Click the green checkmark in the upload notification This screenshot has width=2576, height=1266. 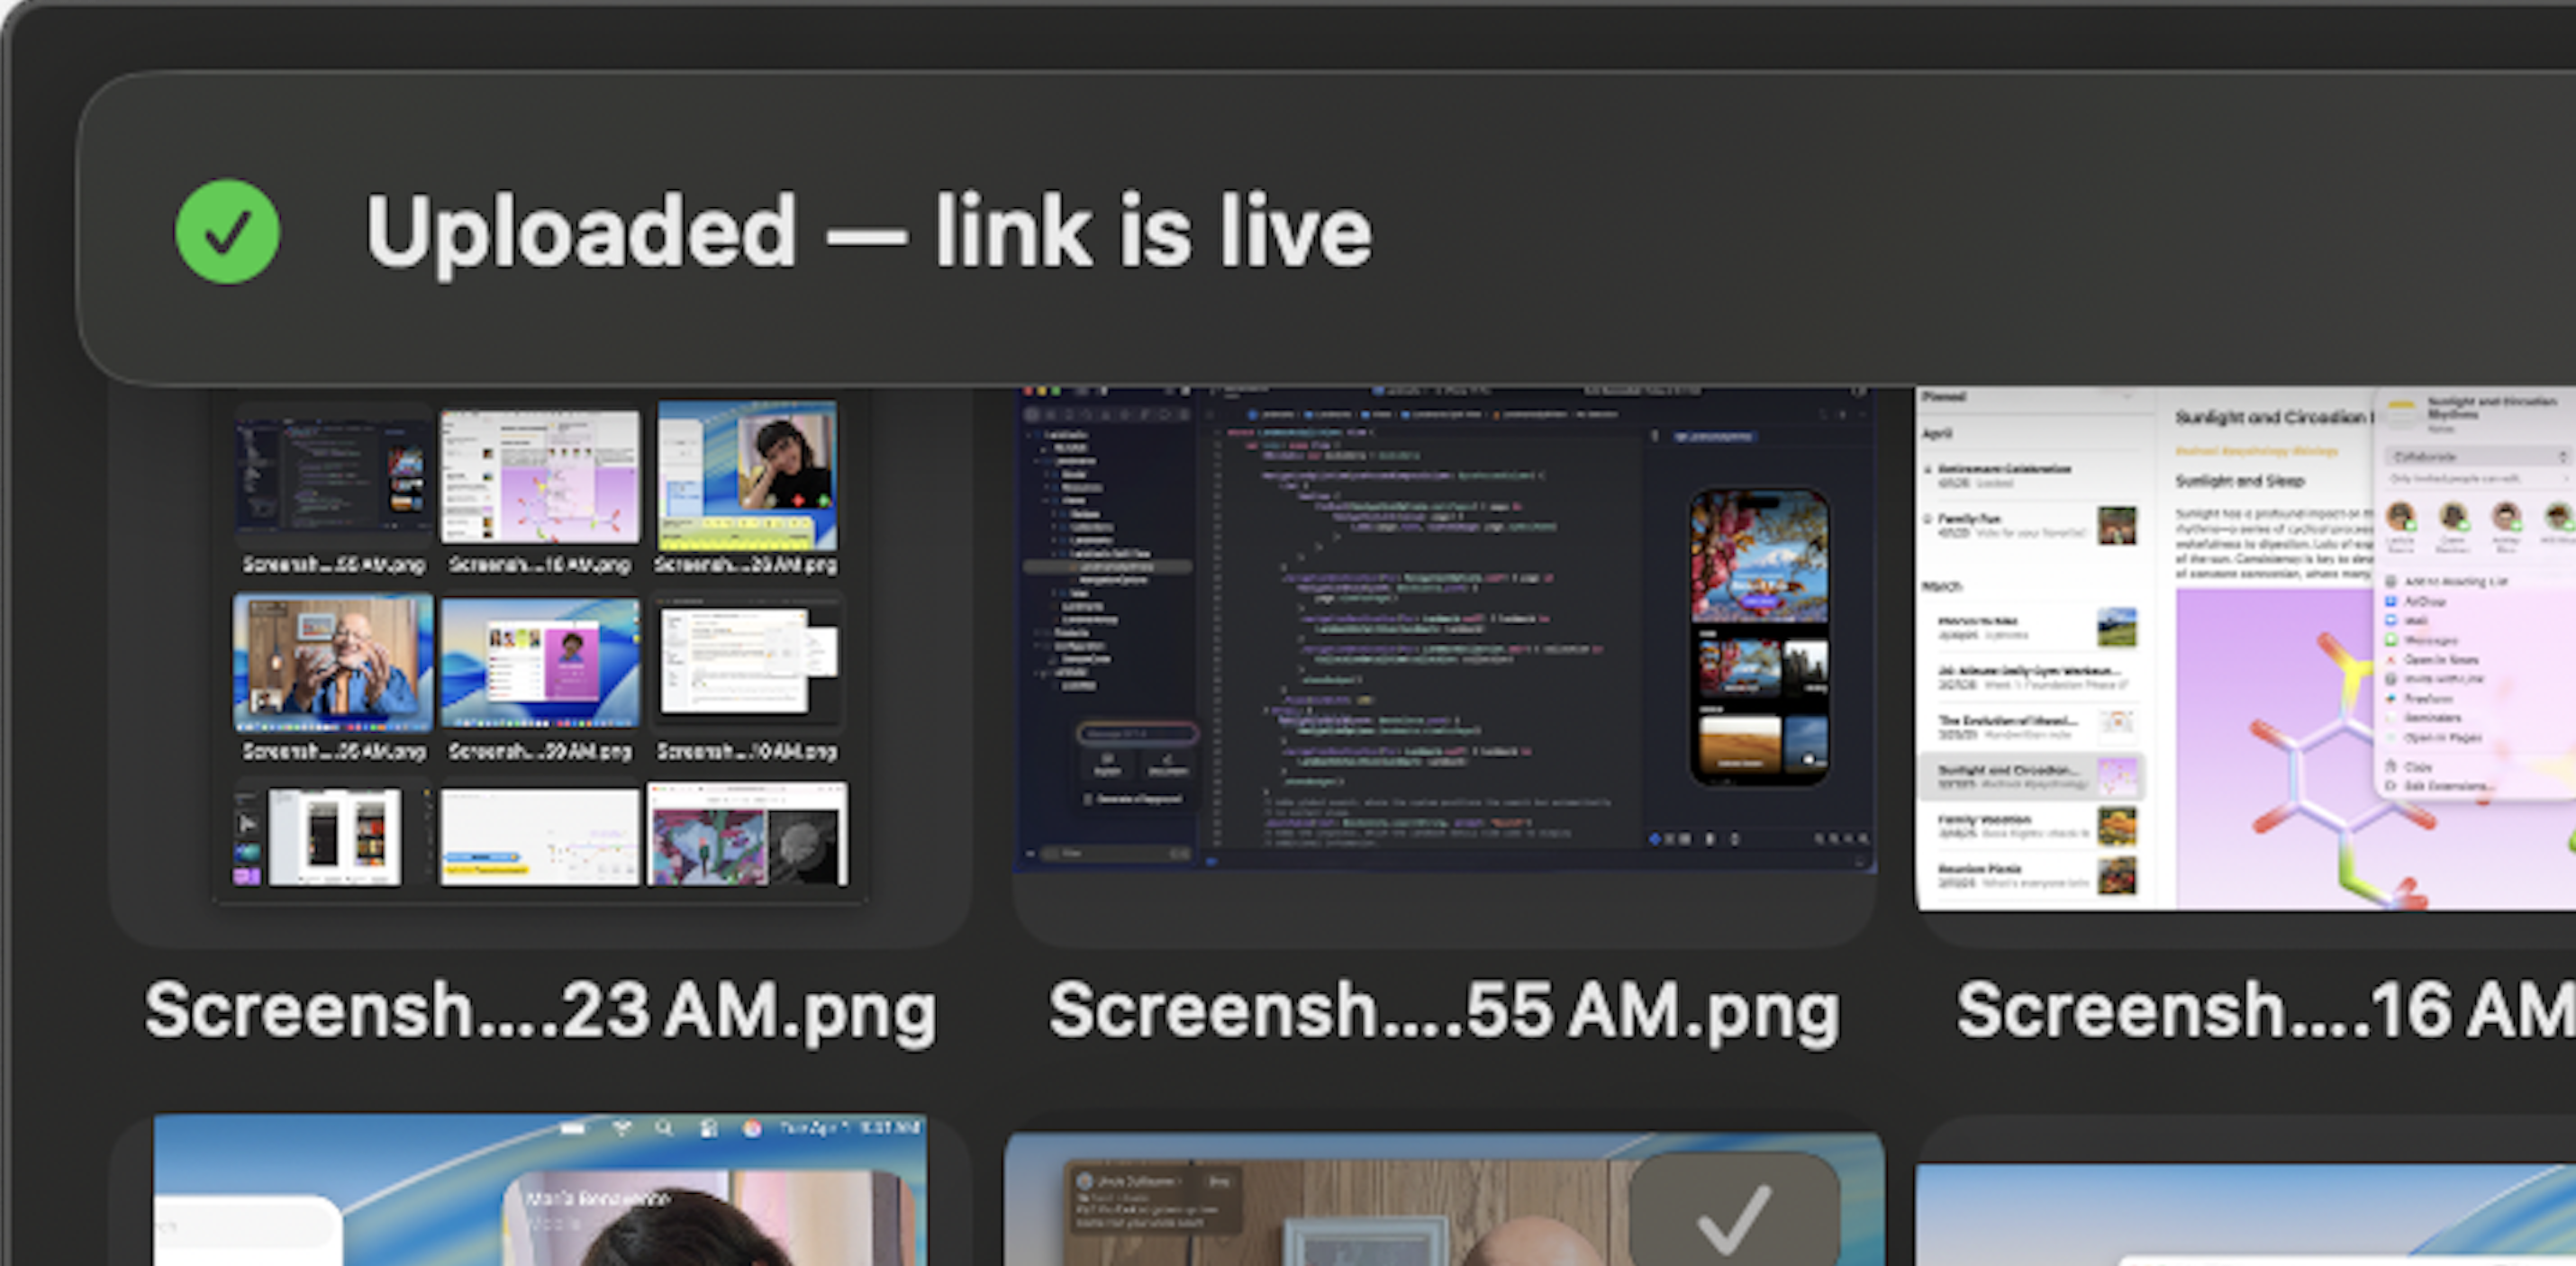pyautogui.click(x=225, y=232)
